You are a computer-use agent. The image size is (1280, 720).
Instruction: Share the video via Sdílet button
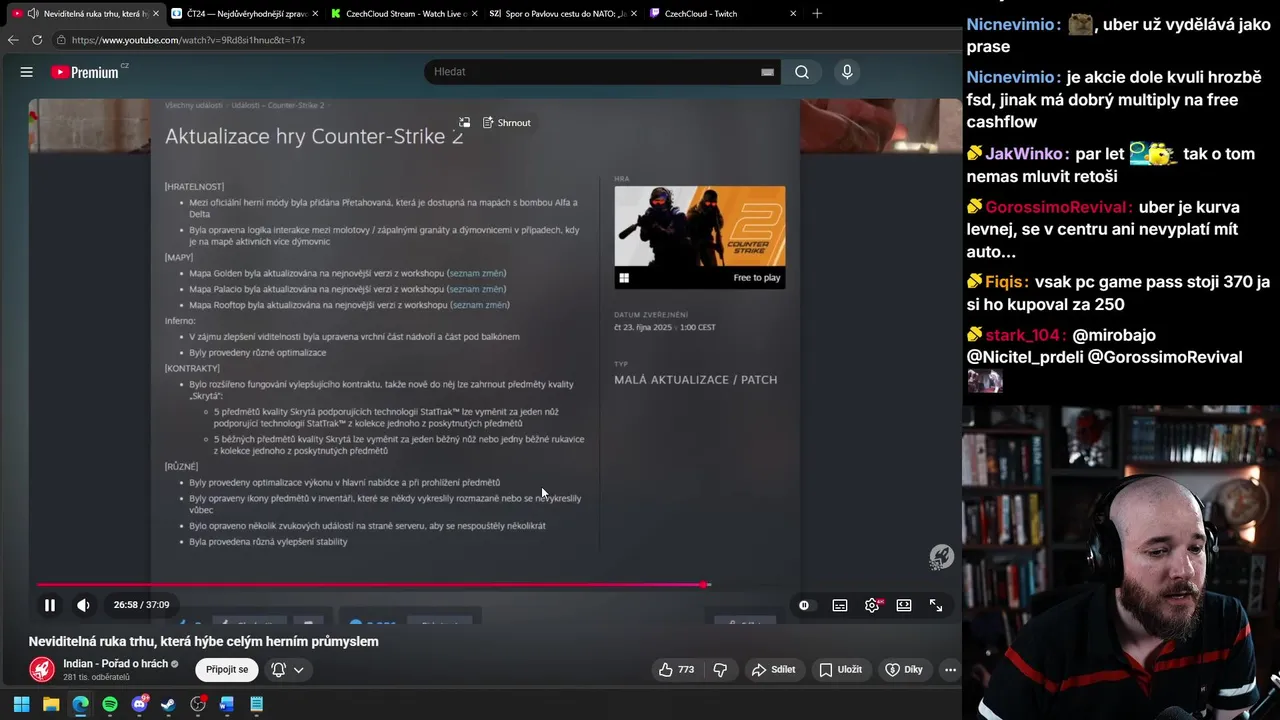coord(774,670)
